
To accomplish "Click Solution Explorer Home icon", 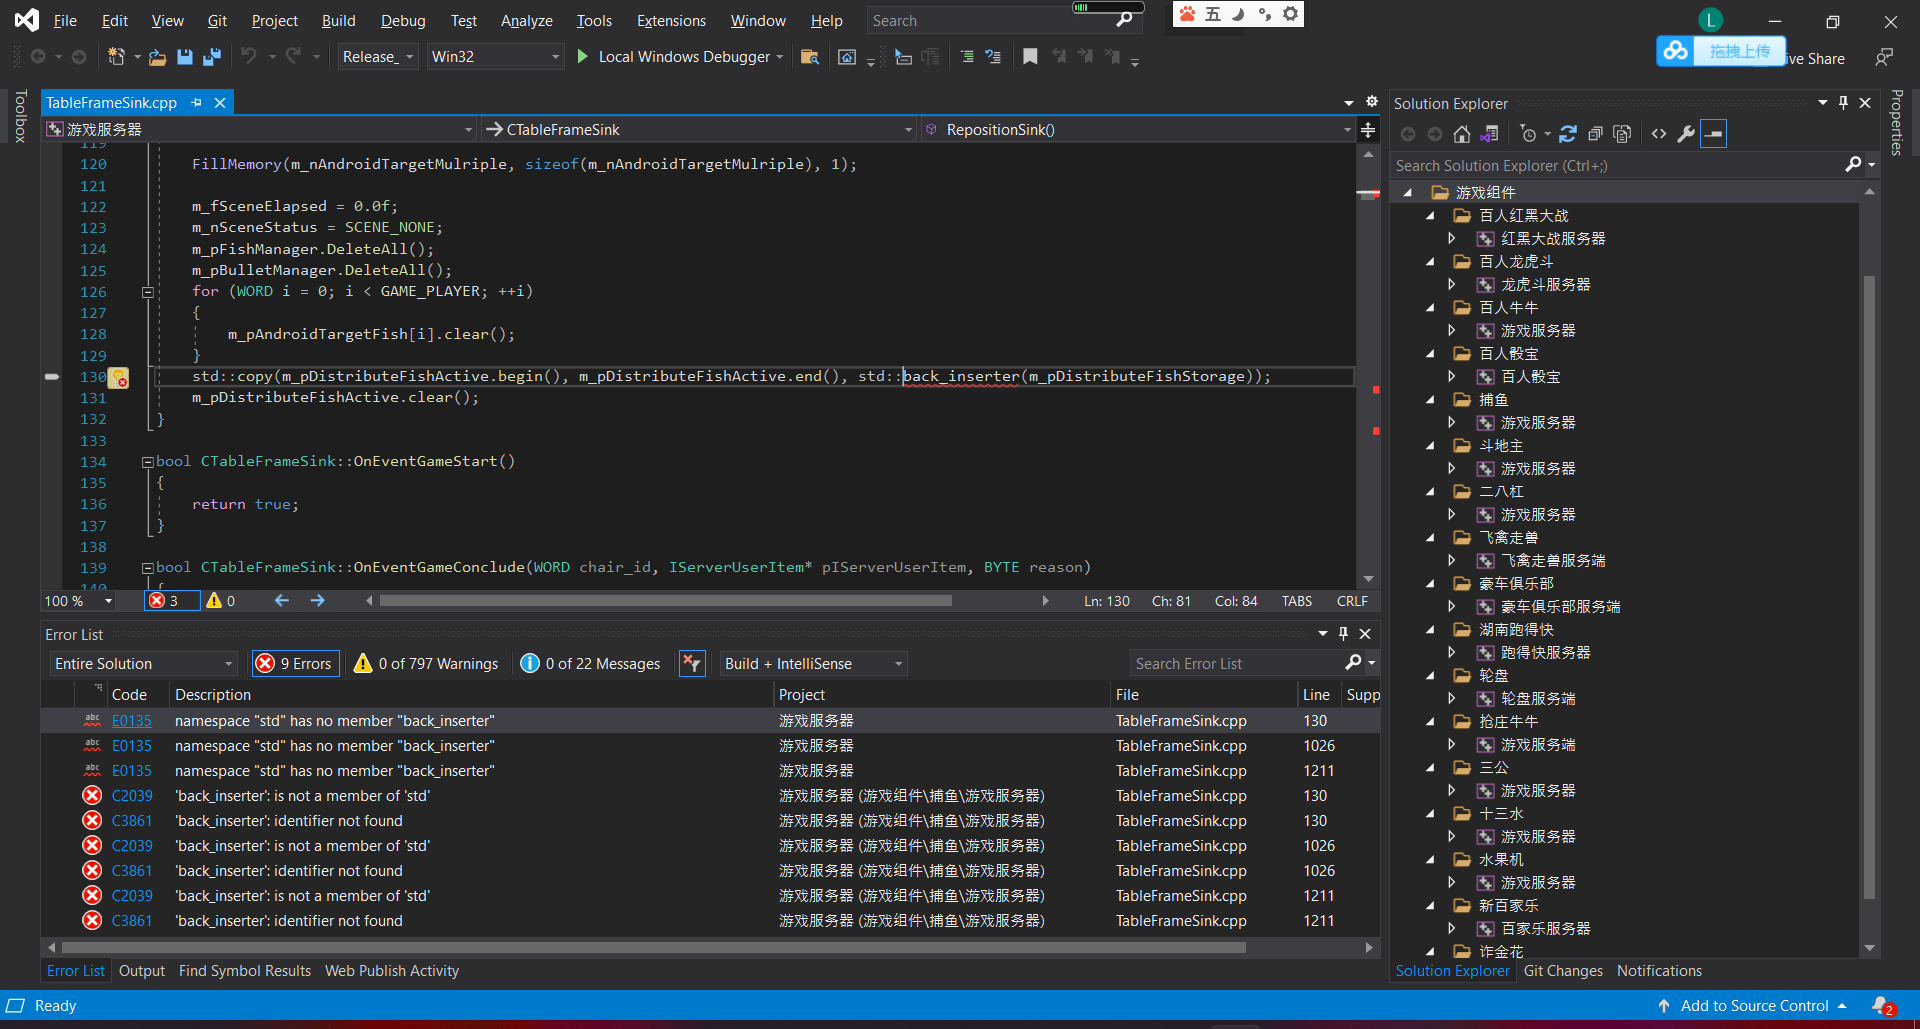I will coord(1462,134).
